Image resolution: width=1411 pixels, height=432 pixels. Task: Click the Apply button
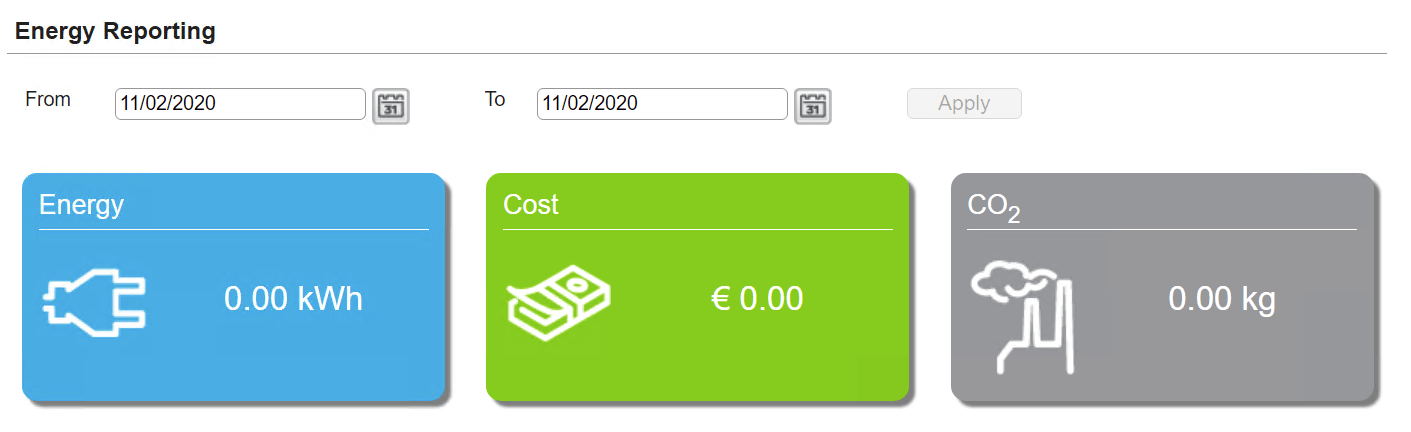964,104
